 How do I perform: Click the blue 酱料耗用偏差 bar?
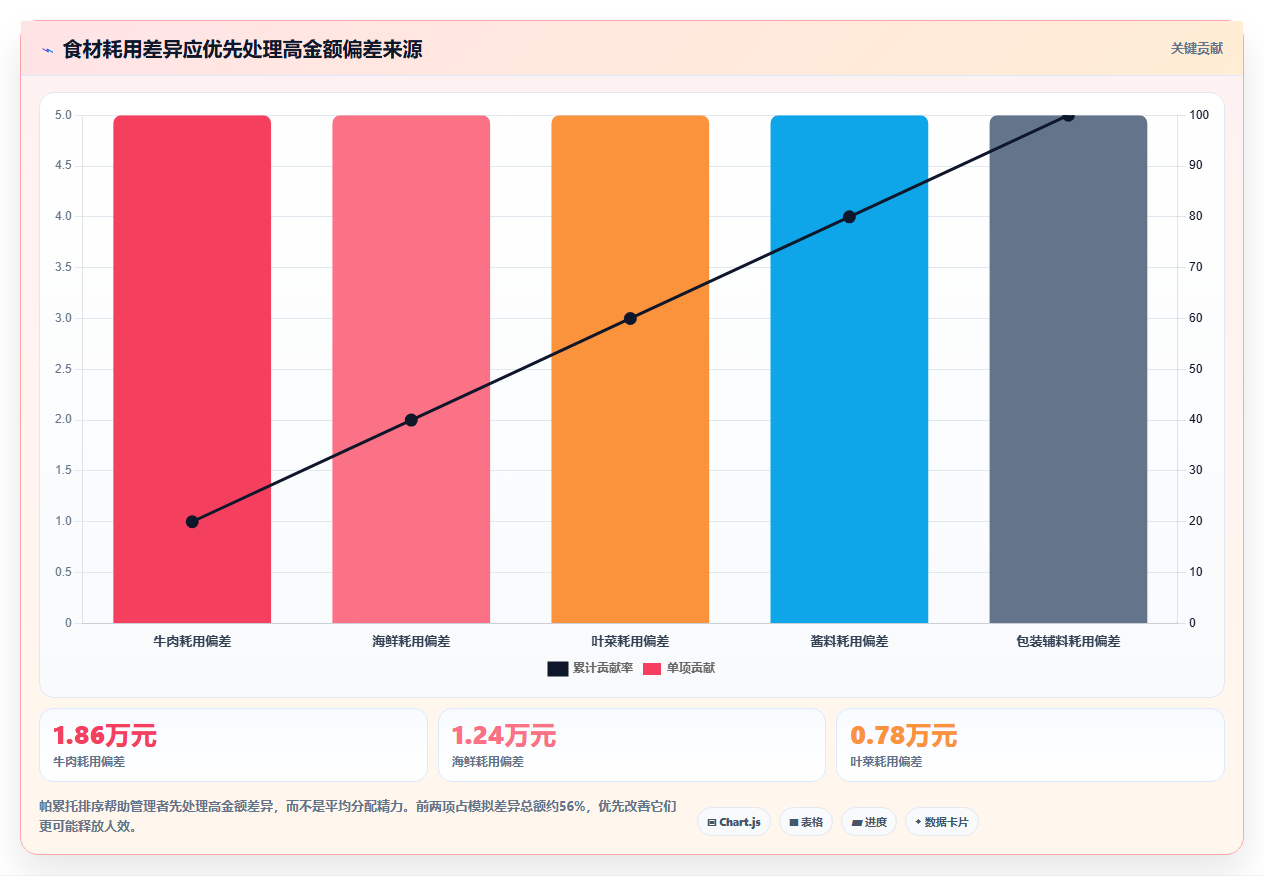click(849, 369)
